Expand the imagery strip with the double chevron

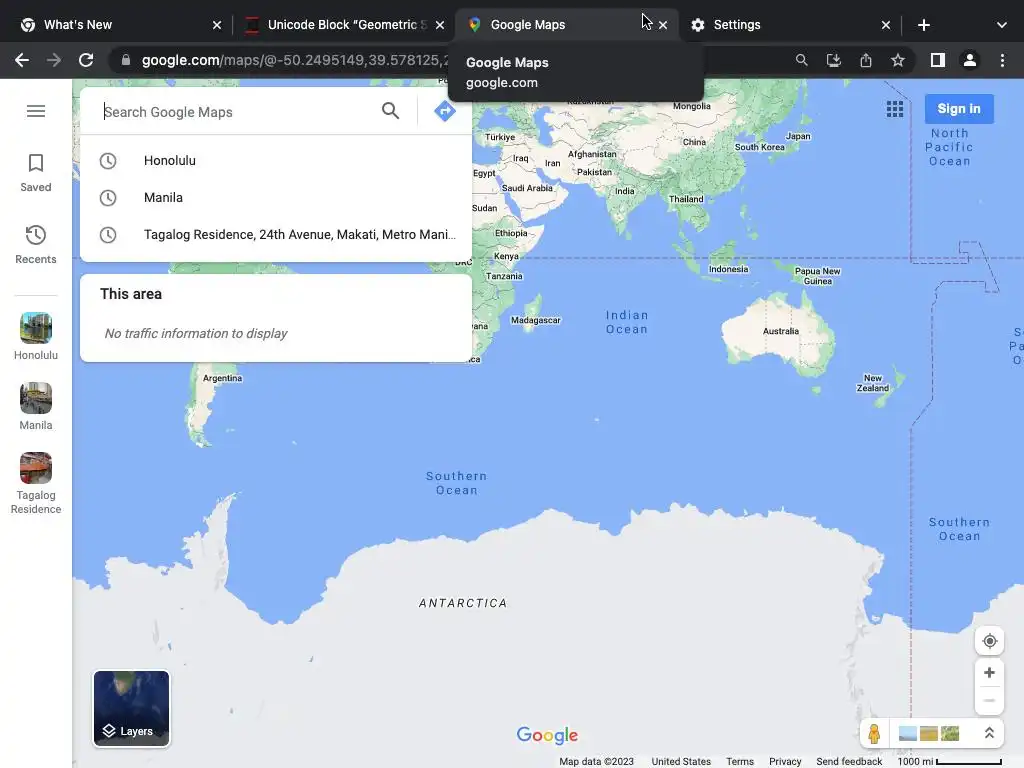coord(989,733)
